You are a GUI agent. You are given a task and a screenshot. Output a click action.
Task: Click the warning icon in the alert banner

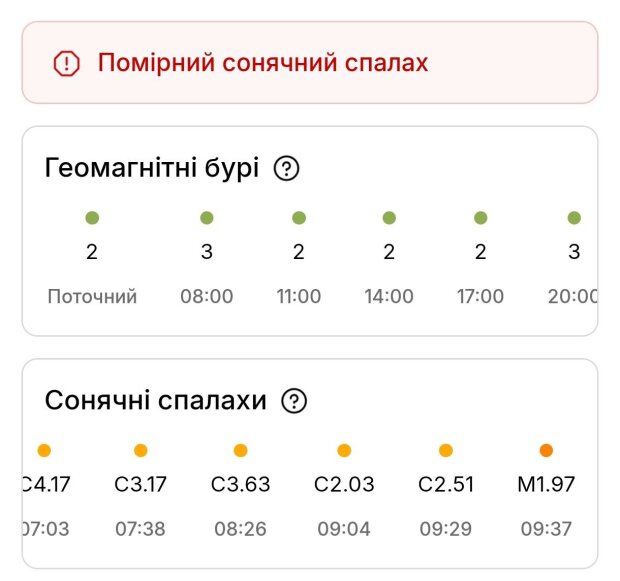pos(66,64)
